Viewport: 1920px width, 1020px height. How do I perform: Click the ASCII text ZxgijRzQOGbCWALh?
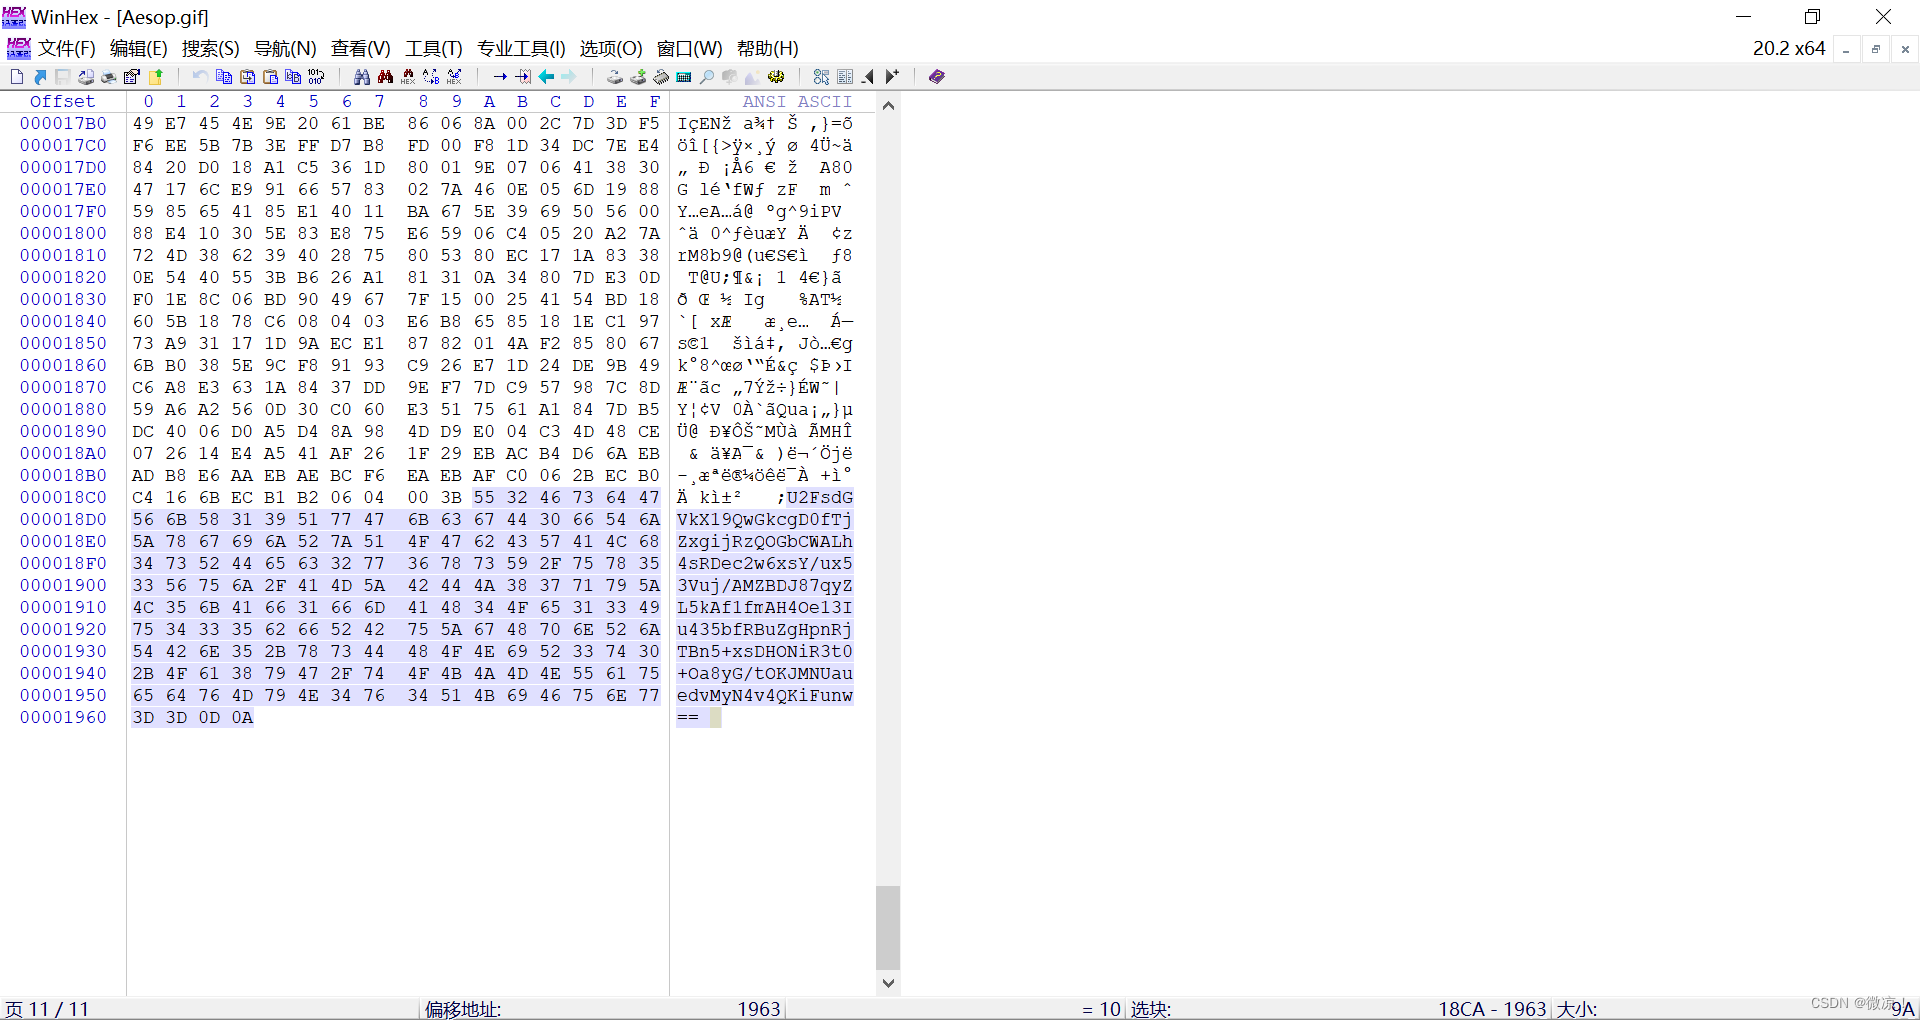click(765, 541)
